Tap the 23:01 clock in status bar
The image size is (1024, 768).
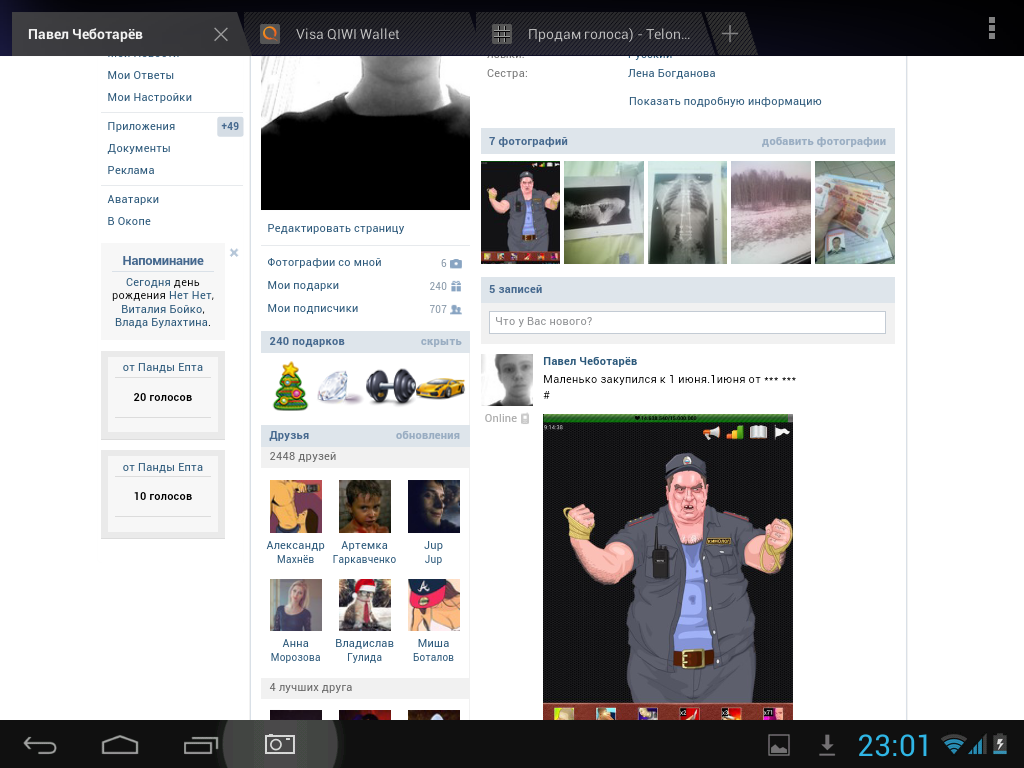click(x=893, y=745)
